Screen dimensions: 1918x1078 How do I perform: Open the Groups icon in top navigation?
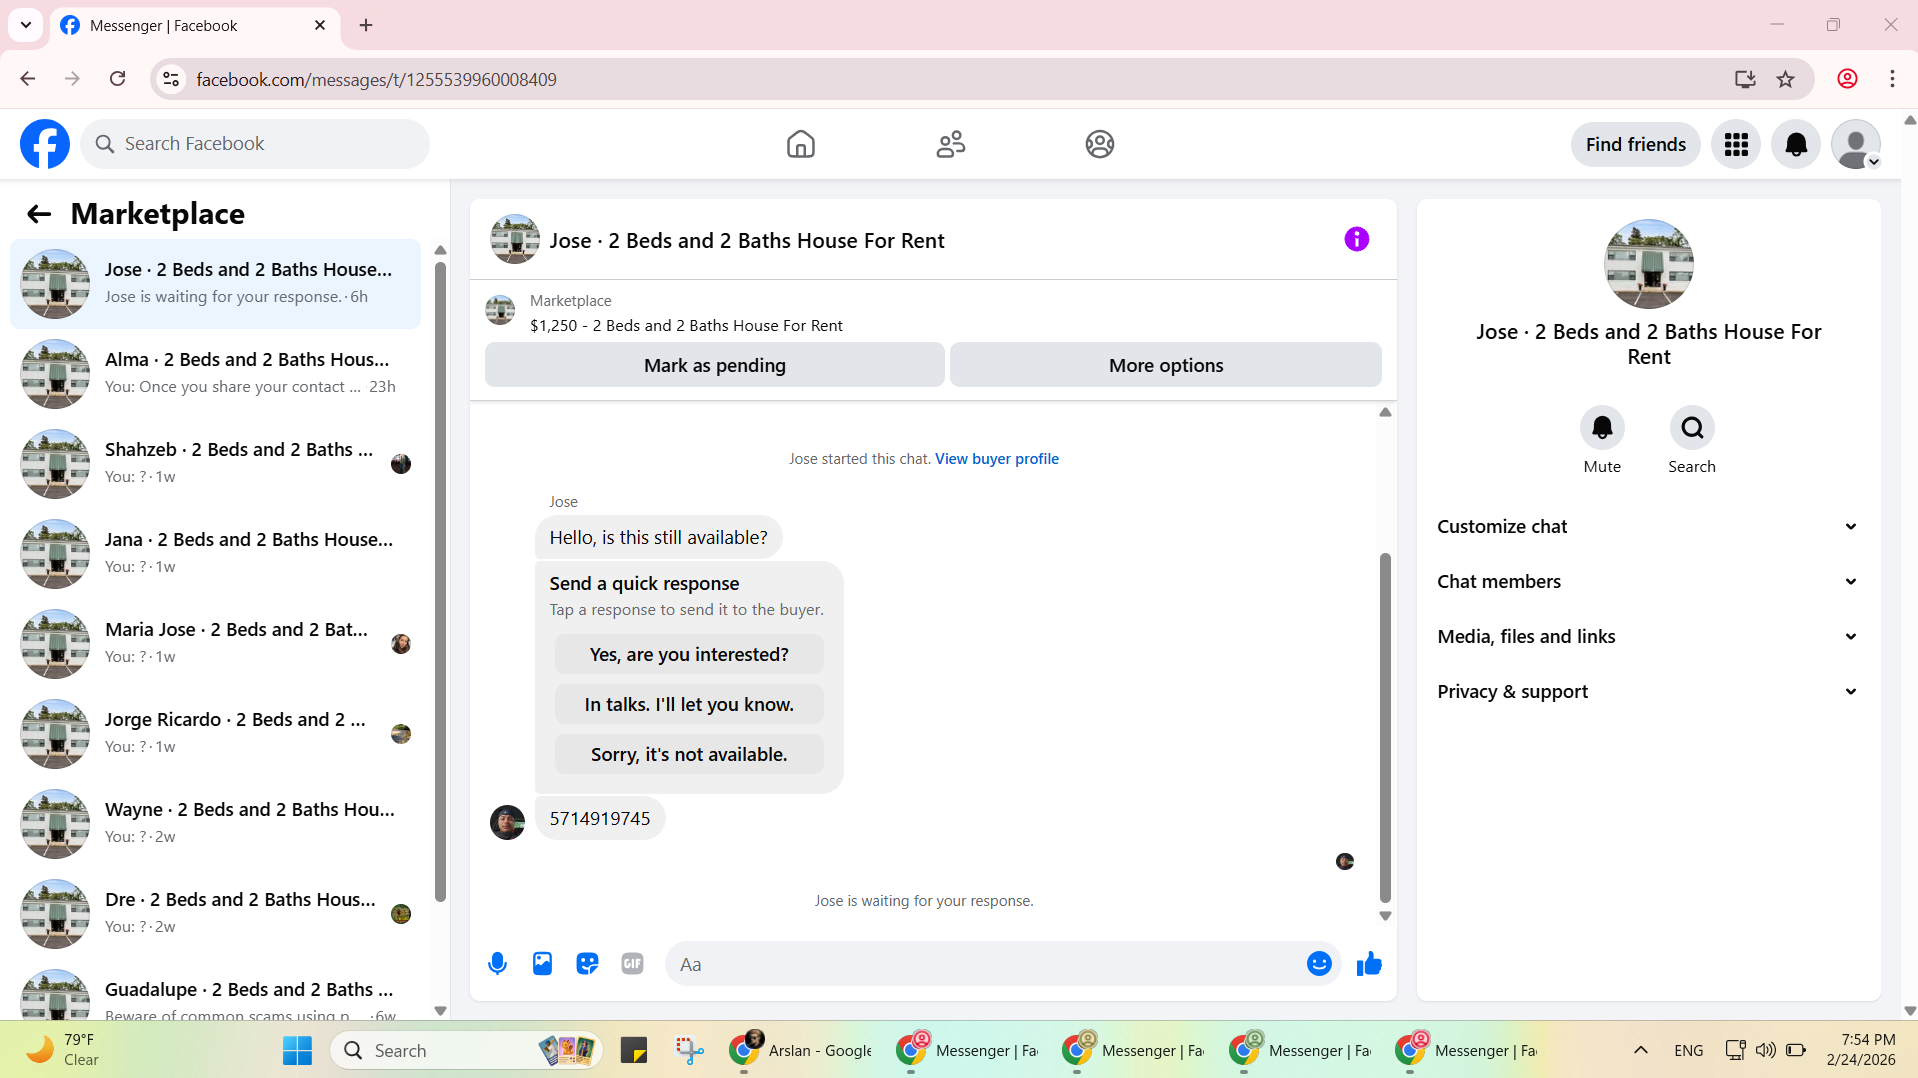tap(1100, 144)
